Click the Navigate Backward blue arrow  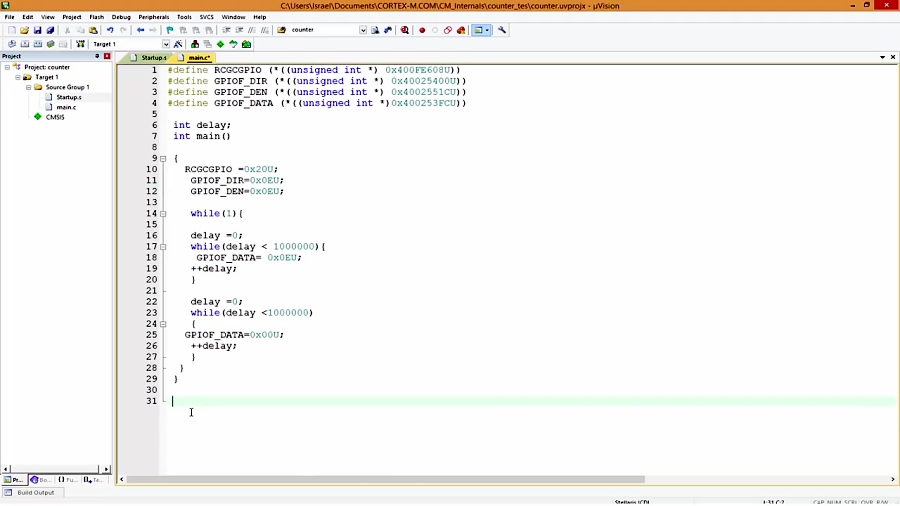click(x=140, y=30)
